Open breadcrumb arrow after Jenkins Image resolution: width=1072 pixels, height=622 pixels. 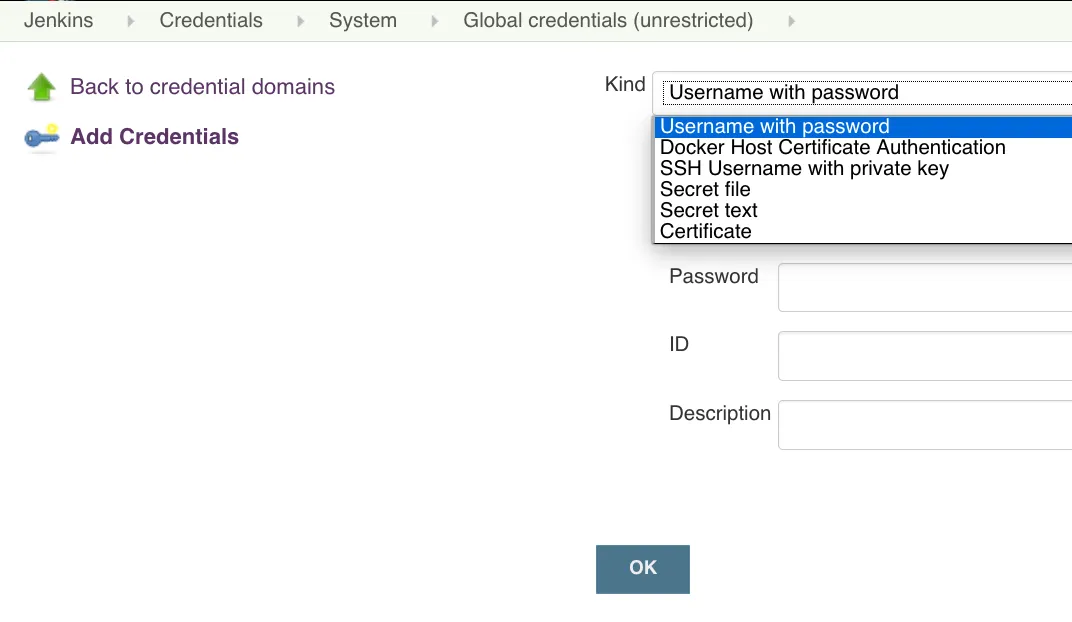pyautogui.click(x=130, y=21)
